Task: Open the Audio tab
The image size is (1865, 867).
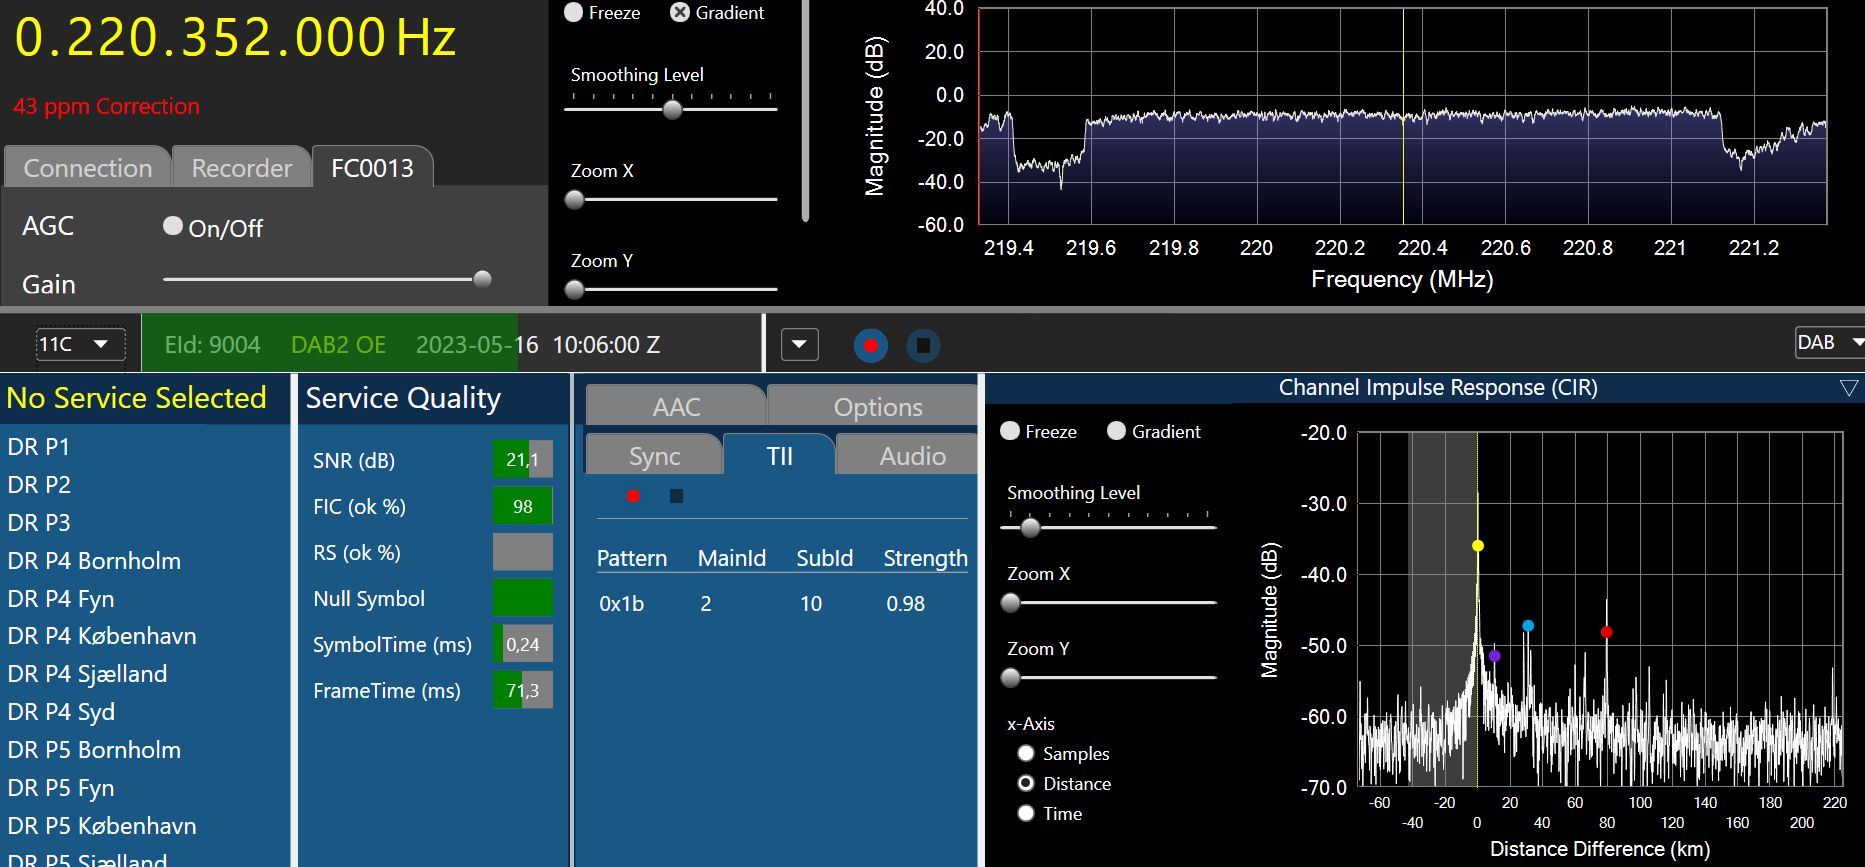Action: (911, 456)
